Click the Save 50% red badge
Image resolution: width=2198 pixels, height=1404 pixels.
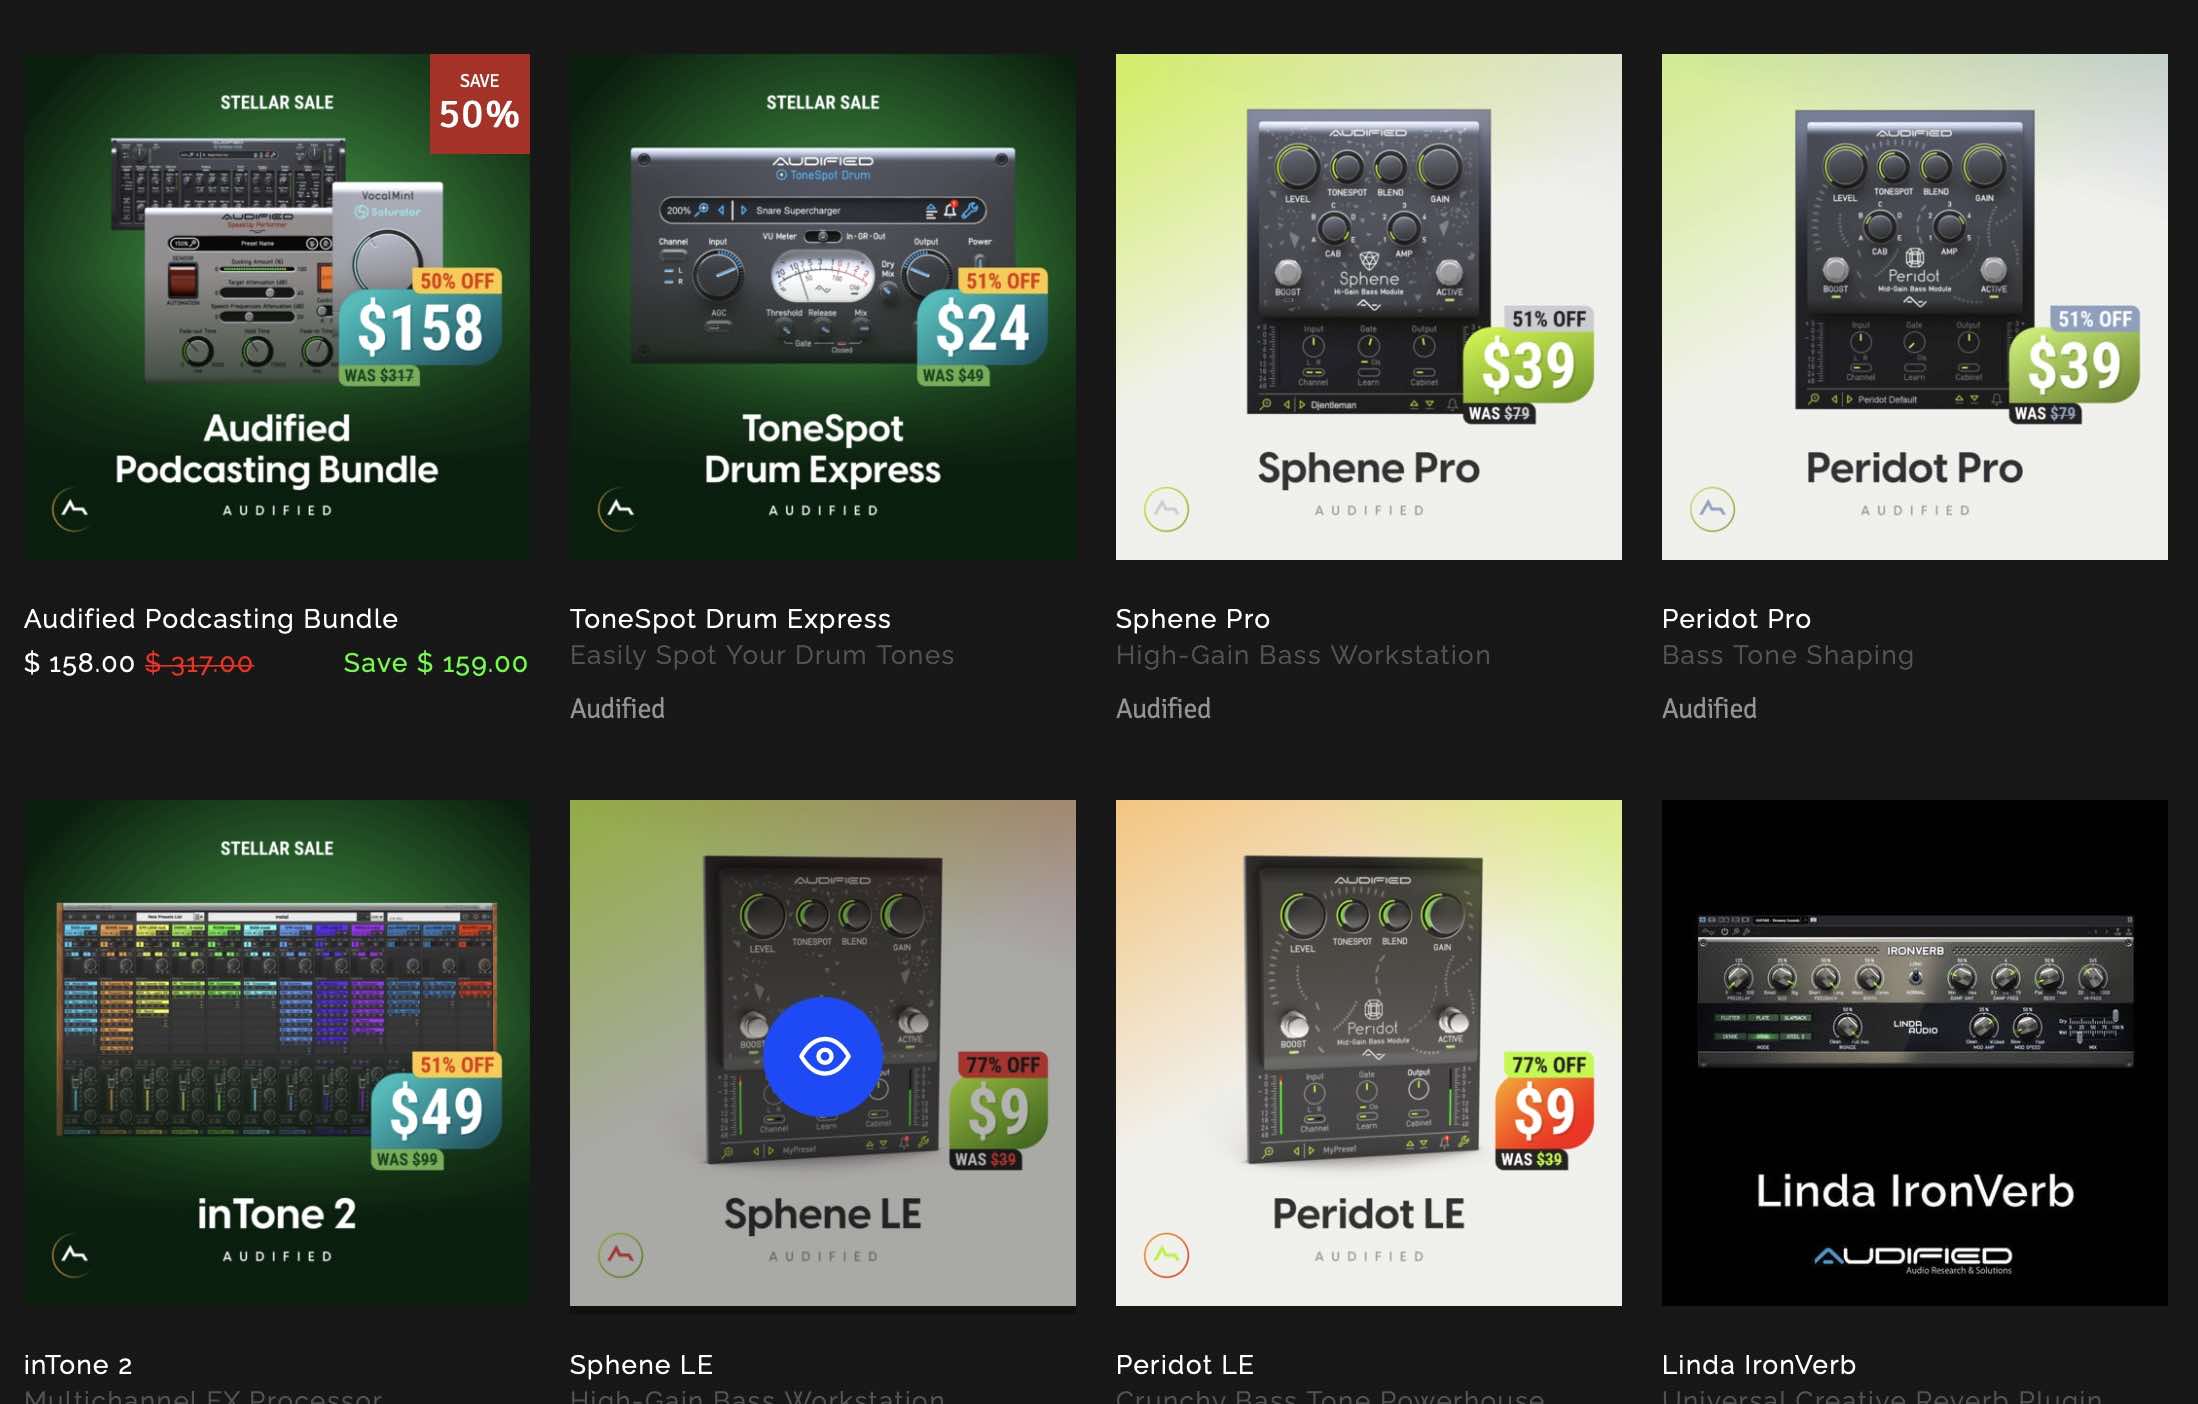coord(480,104)
